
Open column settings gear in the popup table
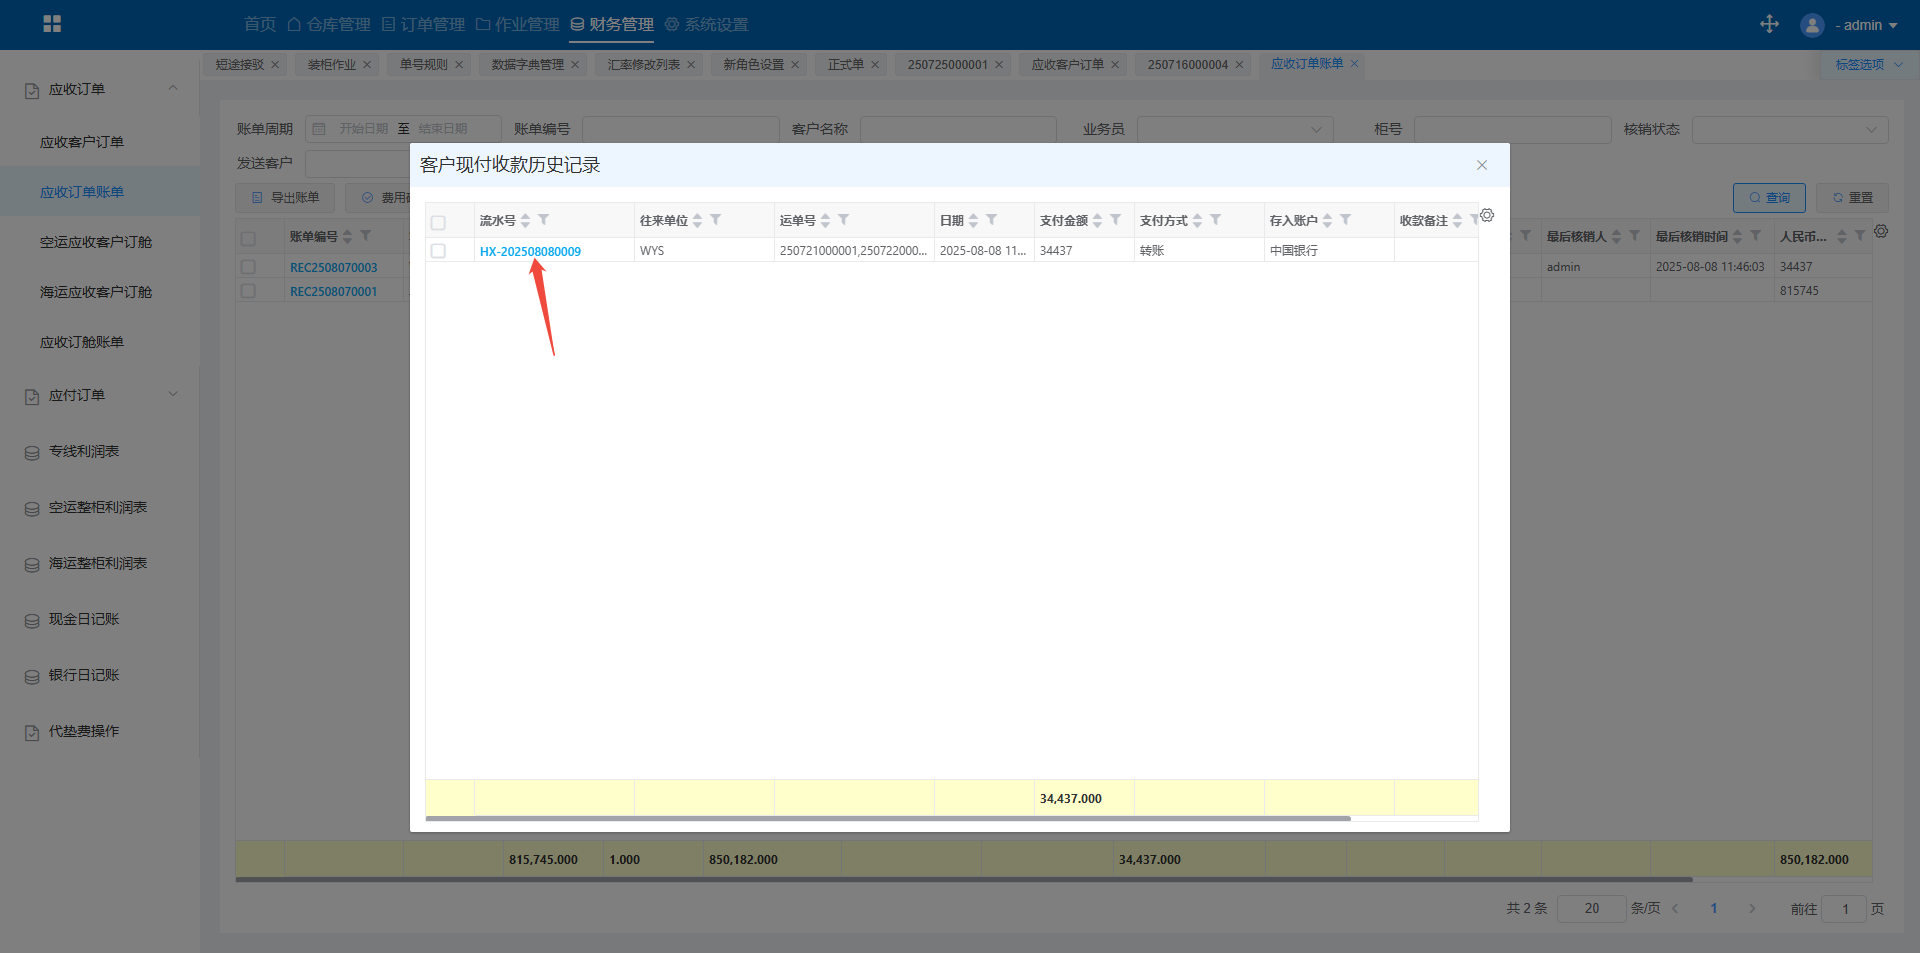1487,216
